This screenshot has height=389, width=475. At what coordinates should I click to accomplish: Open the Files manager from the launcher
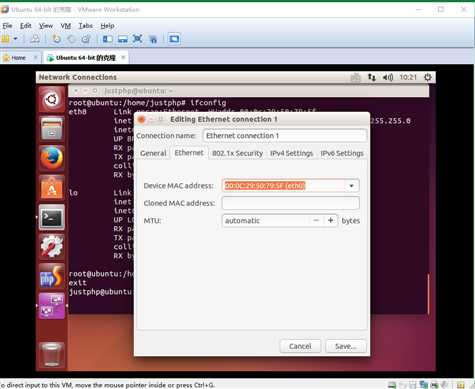pos(52,128)
